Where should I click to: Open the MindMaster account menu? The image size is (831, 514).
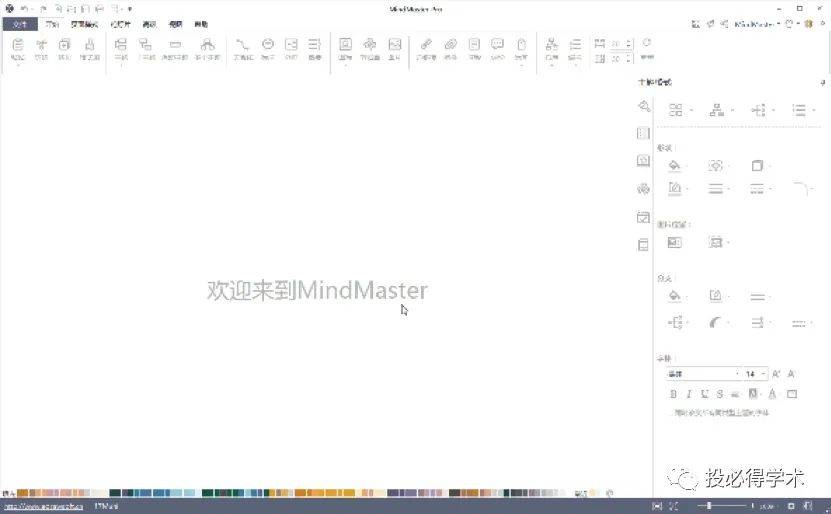(x=757, y=24)
